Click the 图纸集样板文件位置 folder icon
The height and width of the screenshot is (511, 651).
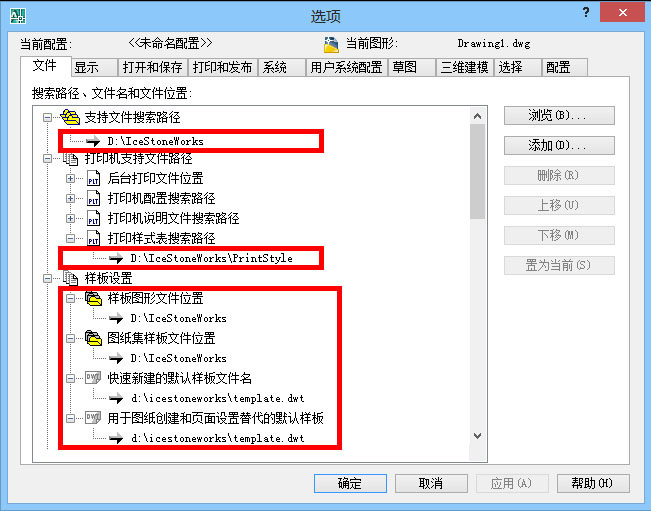click(93, 338)
